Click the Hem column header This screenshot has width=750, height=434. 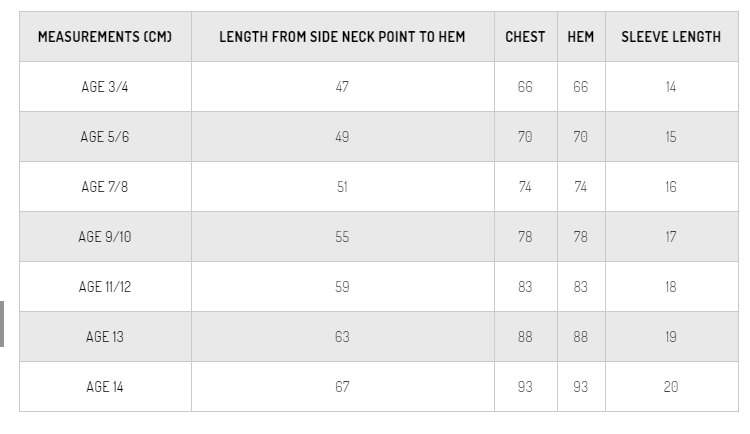(581, 37)
